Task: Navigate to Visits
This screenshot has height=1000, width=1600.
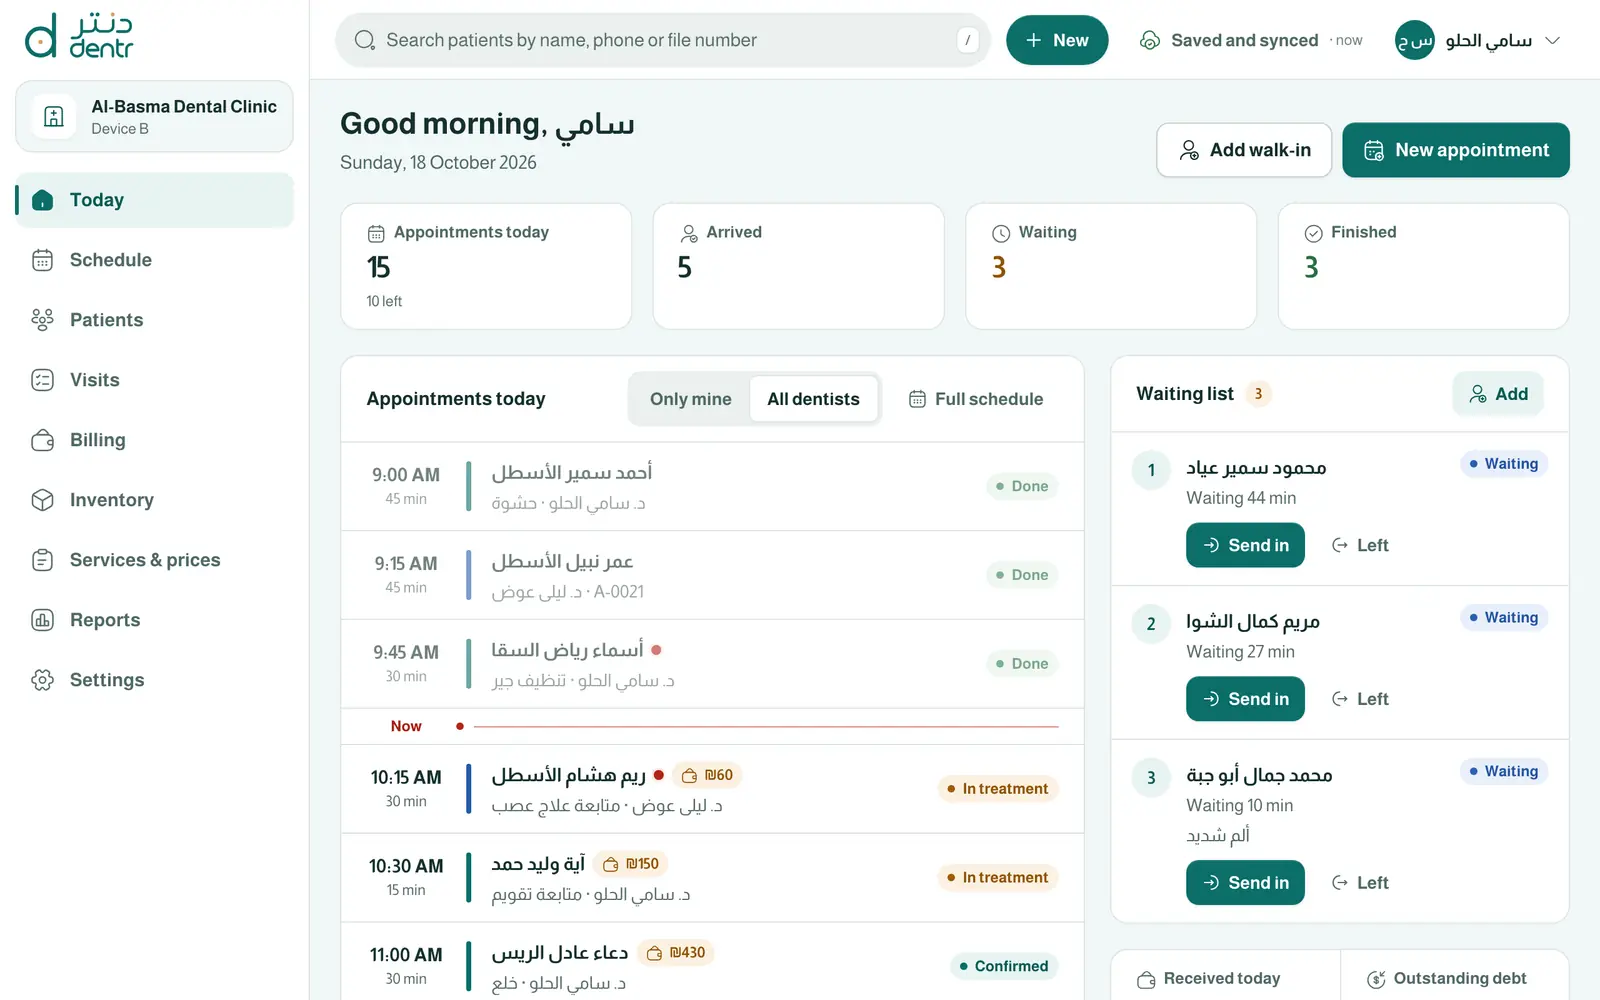Action: pos(155,380)
